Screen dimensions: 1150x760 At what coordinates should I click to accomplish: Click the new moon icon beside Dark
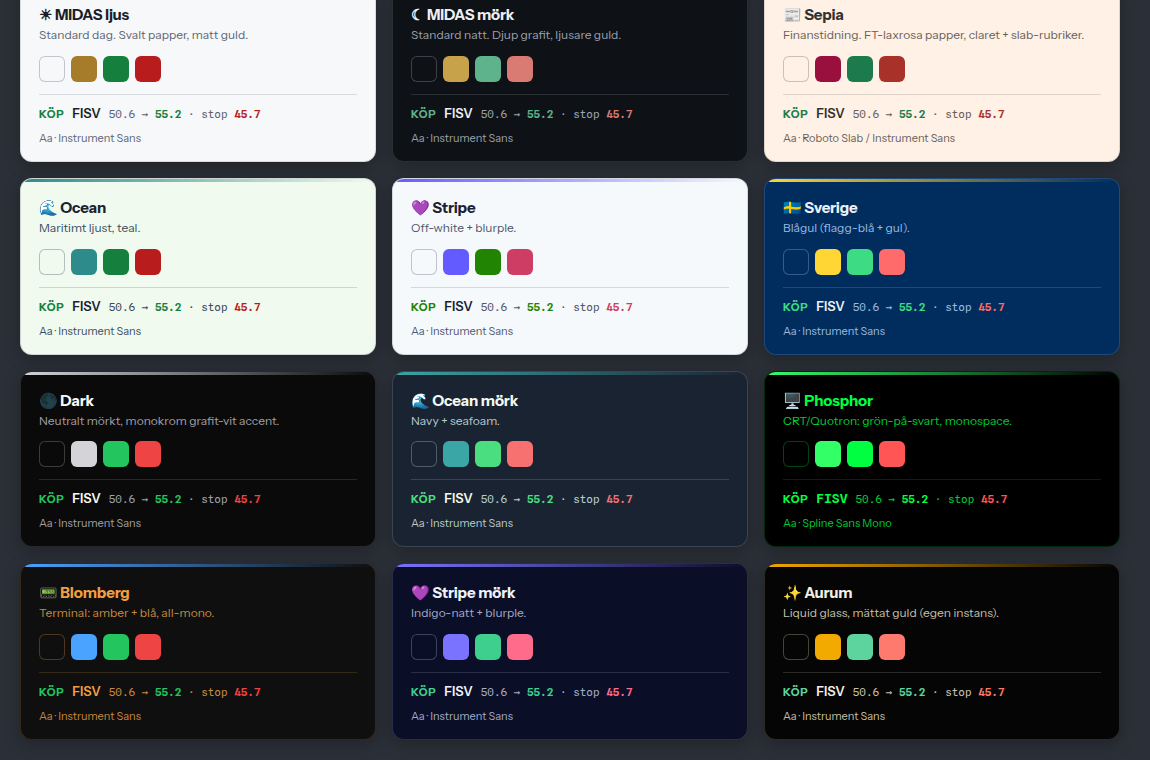[48, 401]
